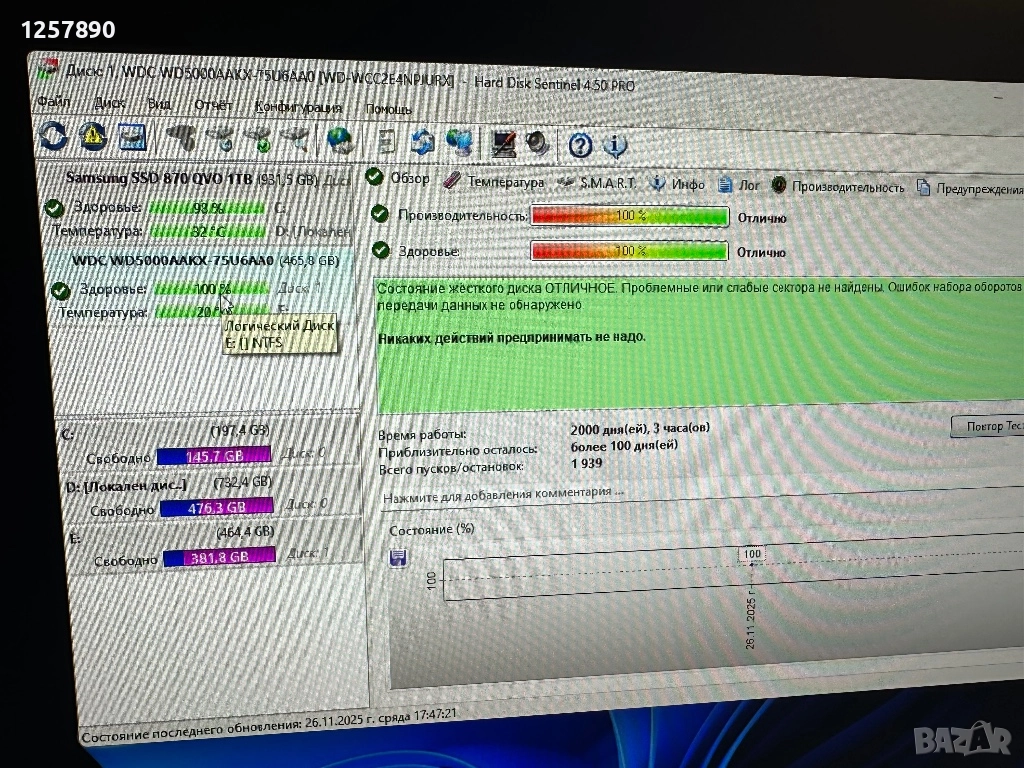The height and width of the screenshot is (768, 1024).
Task: Click the Samsung SSD health bar showing 98 %
Action: pyautogui.click(x=206, y=208)
